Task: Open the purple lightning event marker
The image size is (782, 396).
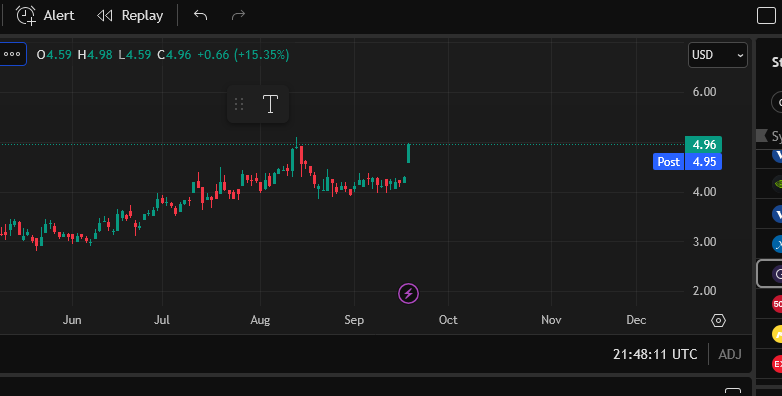Action: 408,293
